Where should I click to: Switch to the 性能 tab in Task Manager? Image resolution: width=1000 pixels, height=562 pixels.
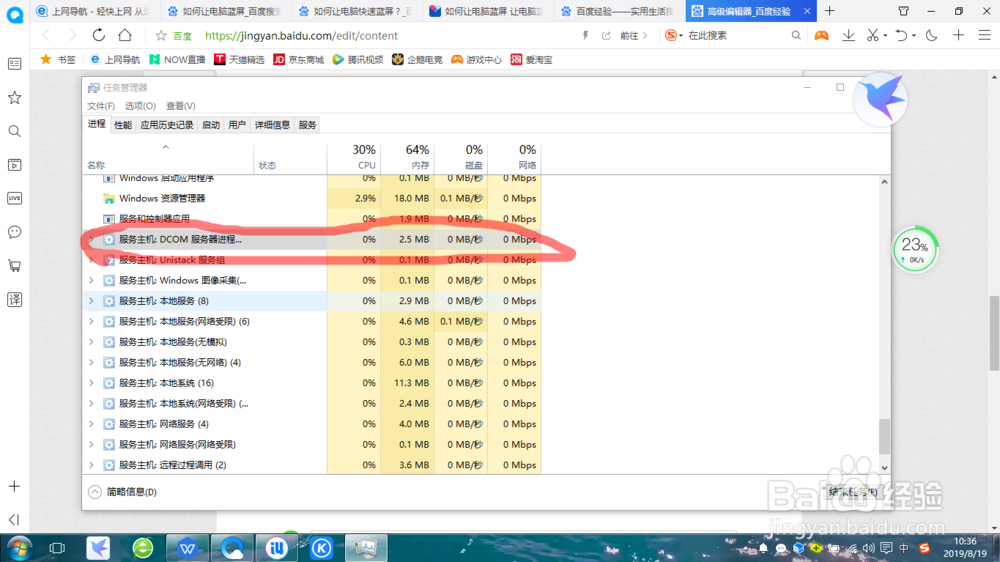(122, 125)
